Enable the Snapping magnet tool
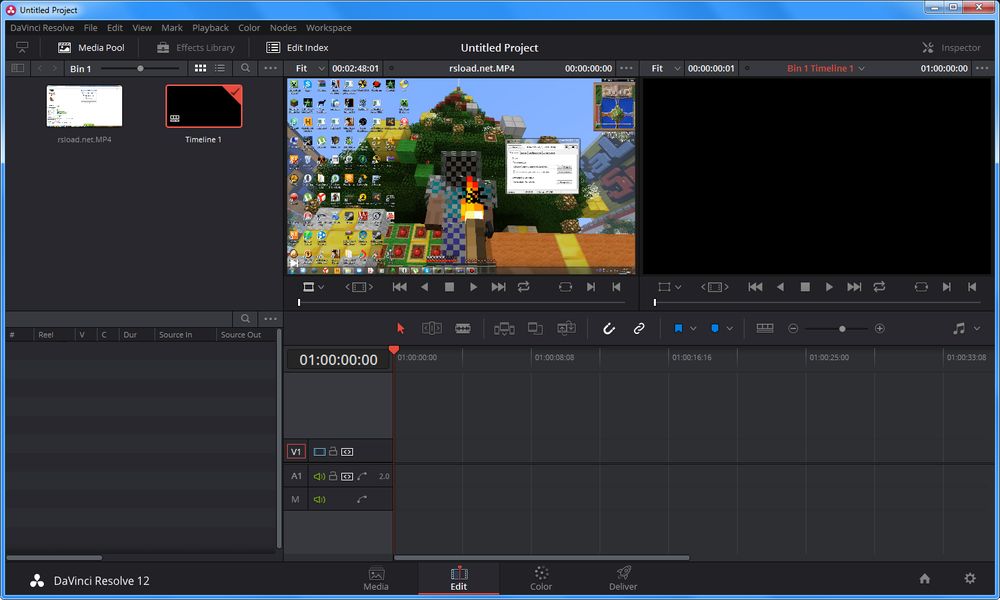The height and width of the screenshot is (600, 1000). point(610,328)
